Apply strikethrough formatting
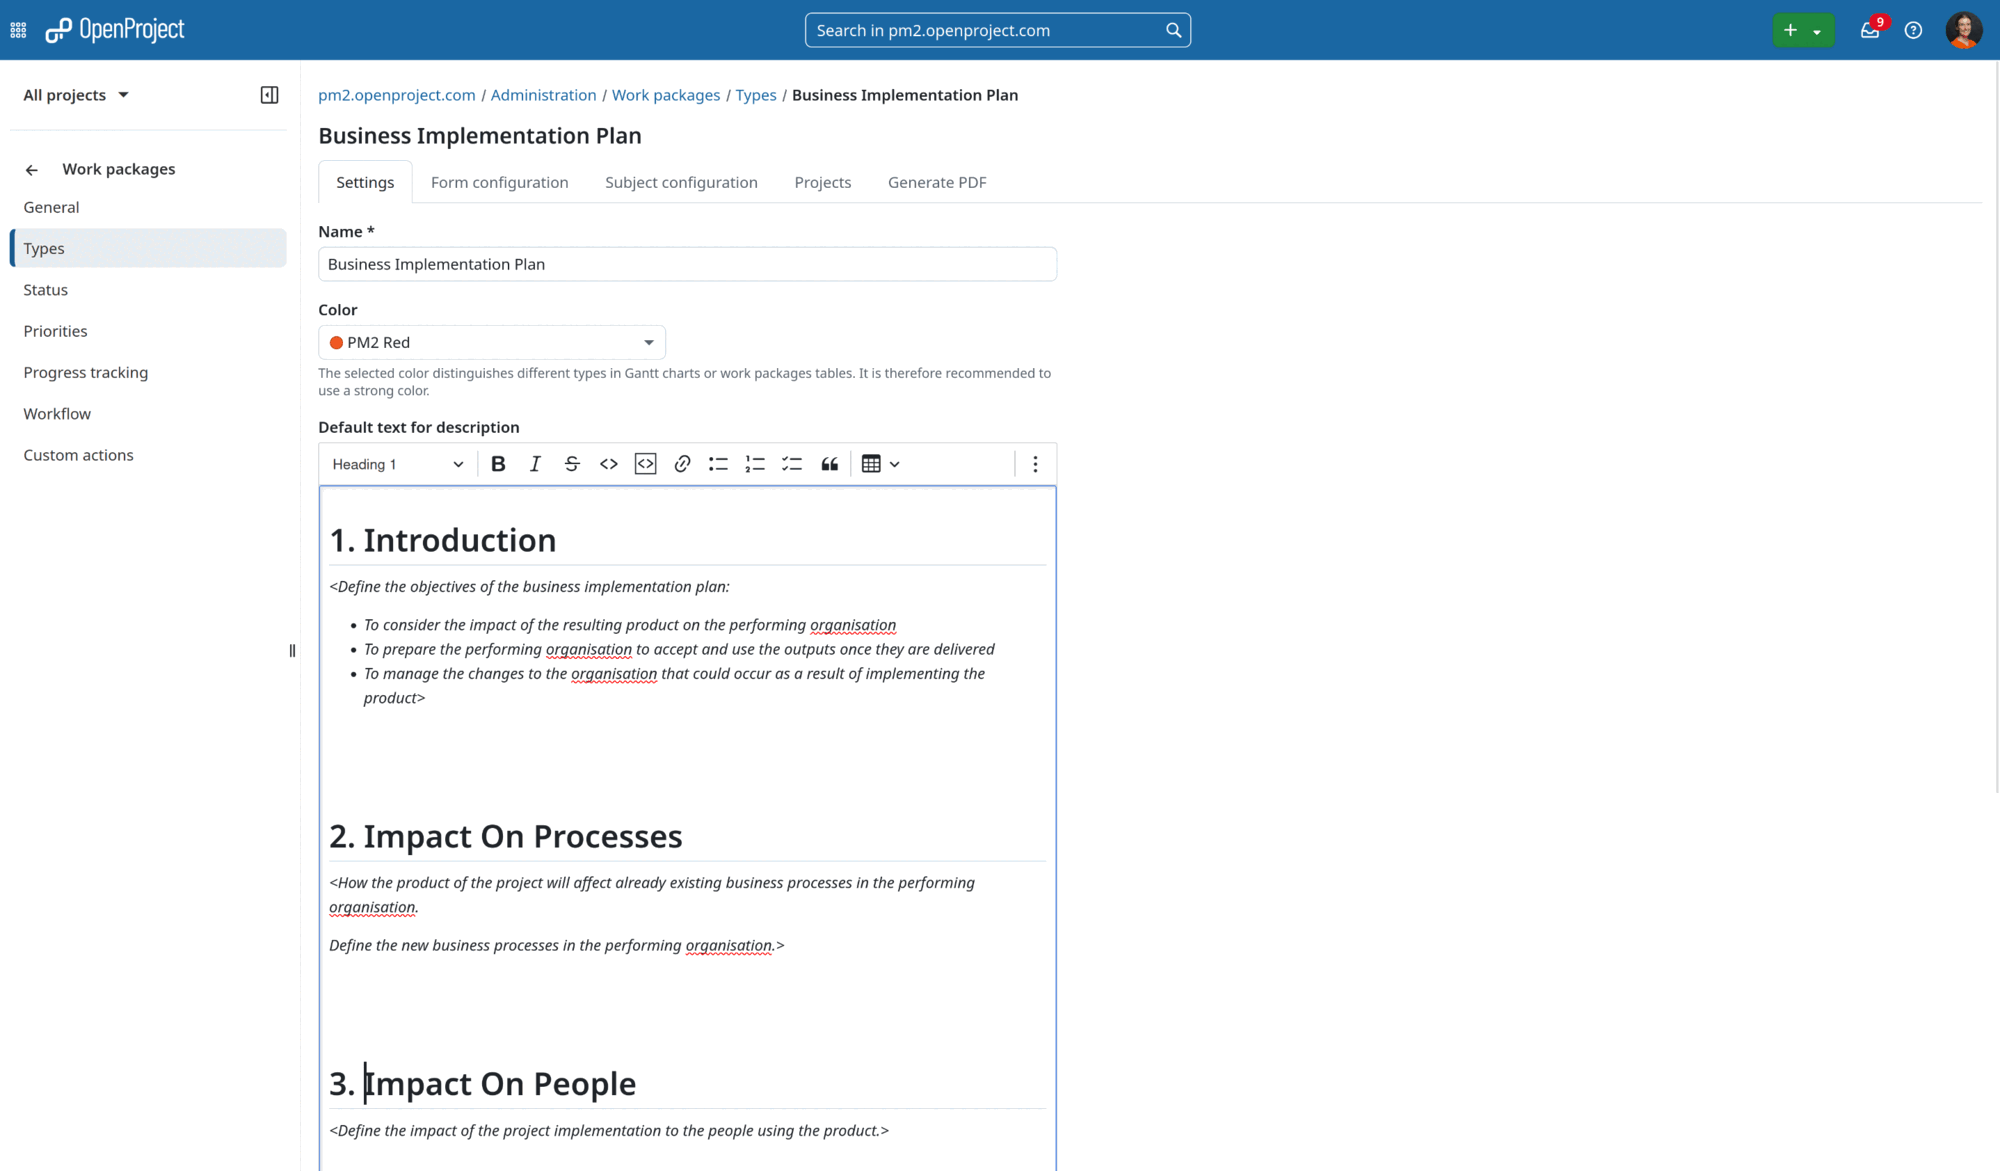This screenshot has height=1171, width=2000. pyautogui.click(x=571, y=463)
